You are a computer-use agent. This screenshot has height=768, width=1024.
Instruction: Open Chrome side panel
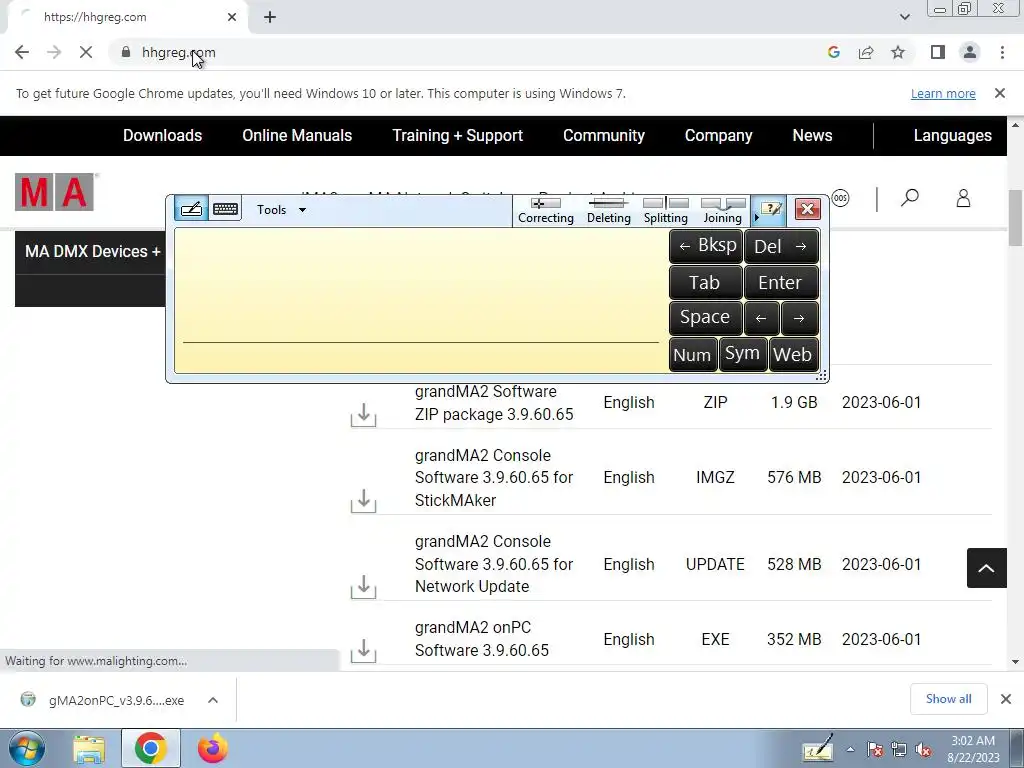938,52
